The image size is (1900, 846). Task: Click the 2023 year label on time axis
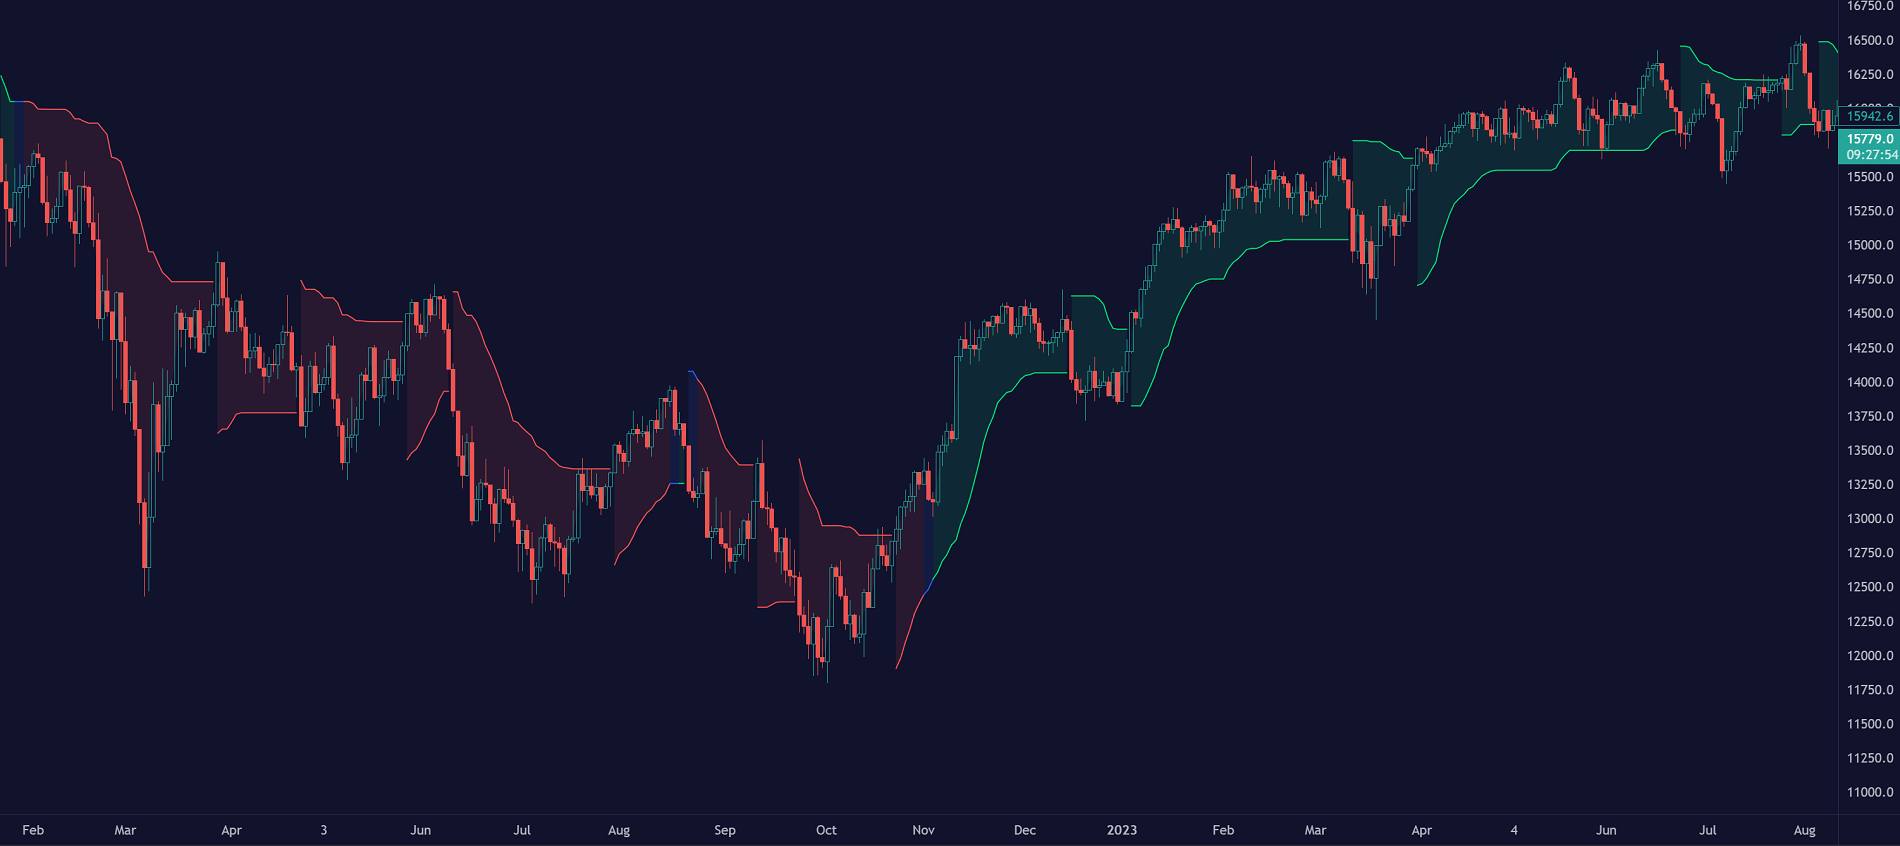coord(1122,830)
